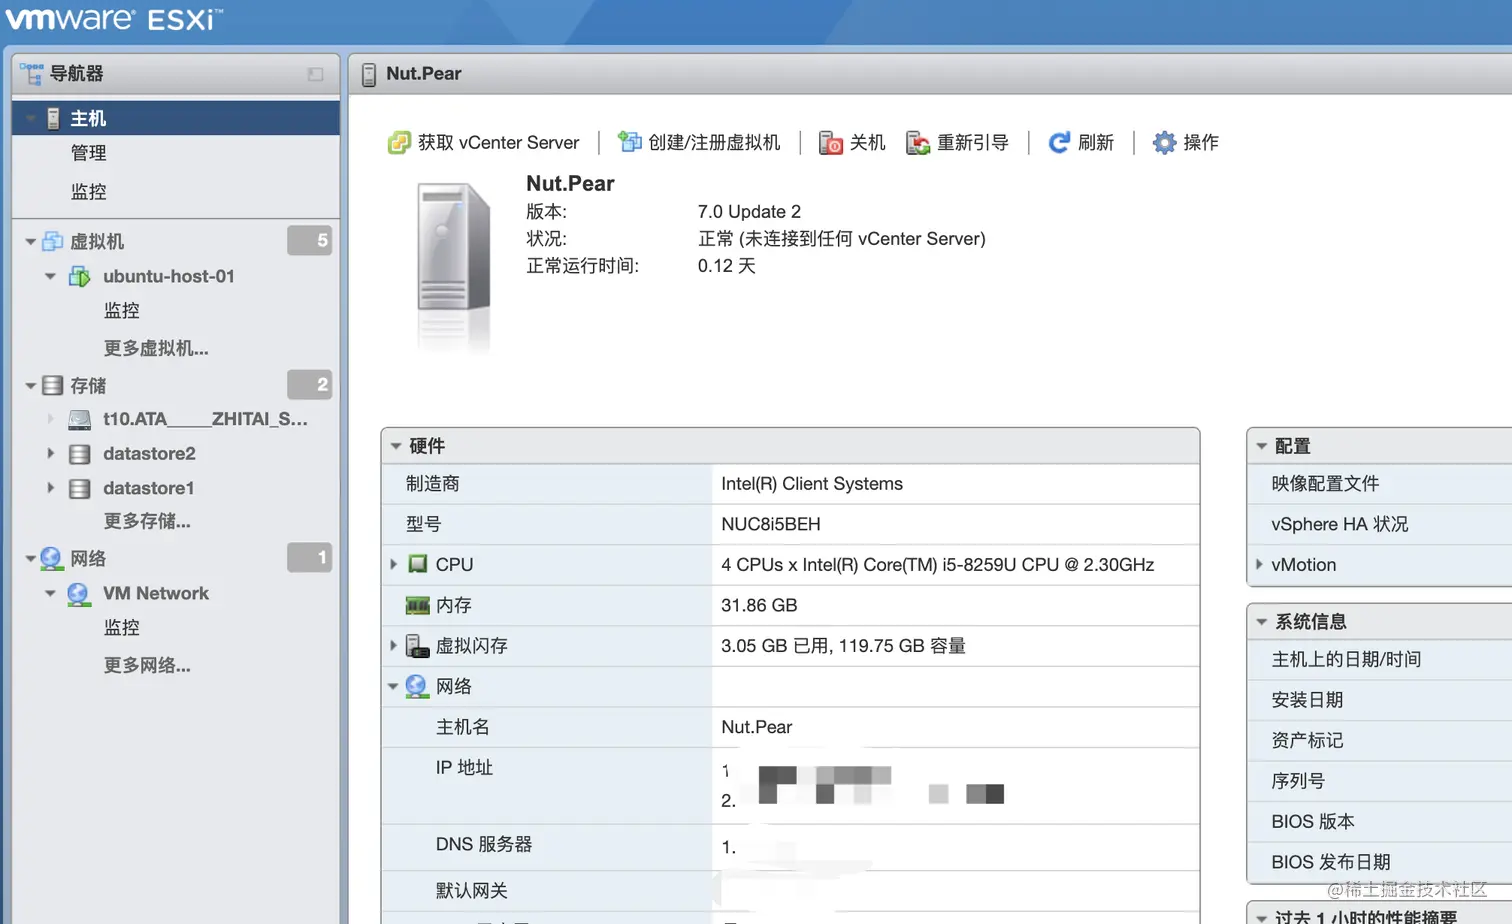
Task: Open 更多网络... in the navigator
Action: pos(146,665)
